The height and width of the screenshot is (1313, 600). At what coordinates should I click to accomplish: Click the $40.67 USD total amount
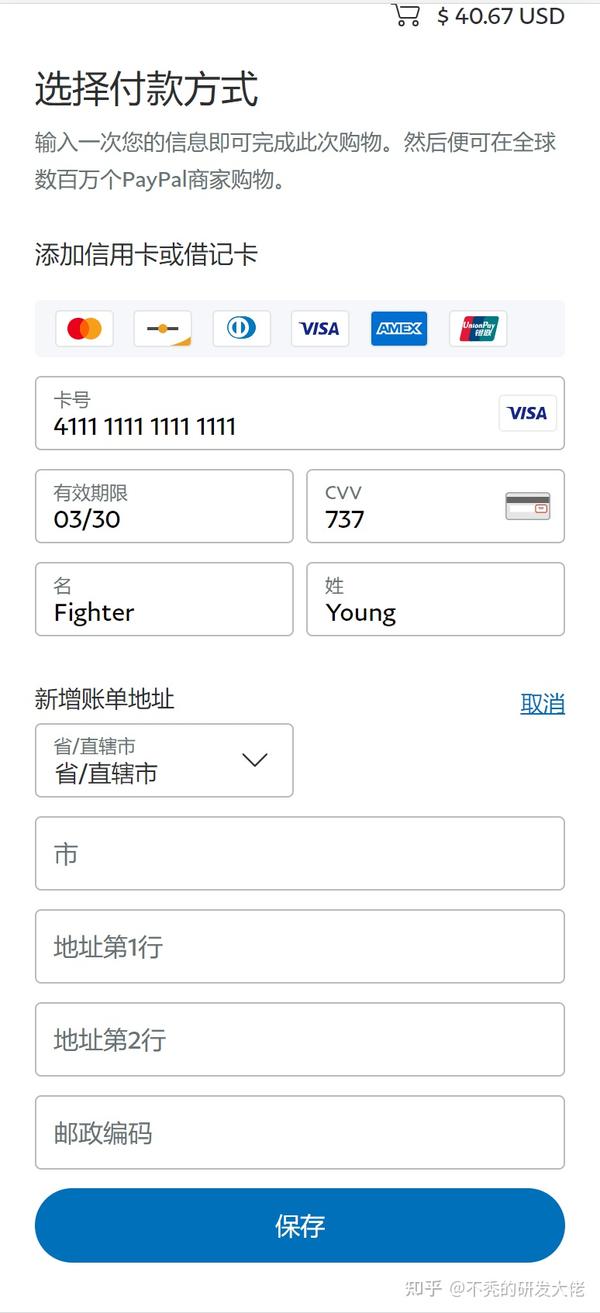499,15
